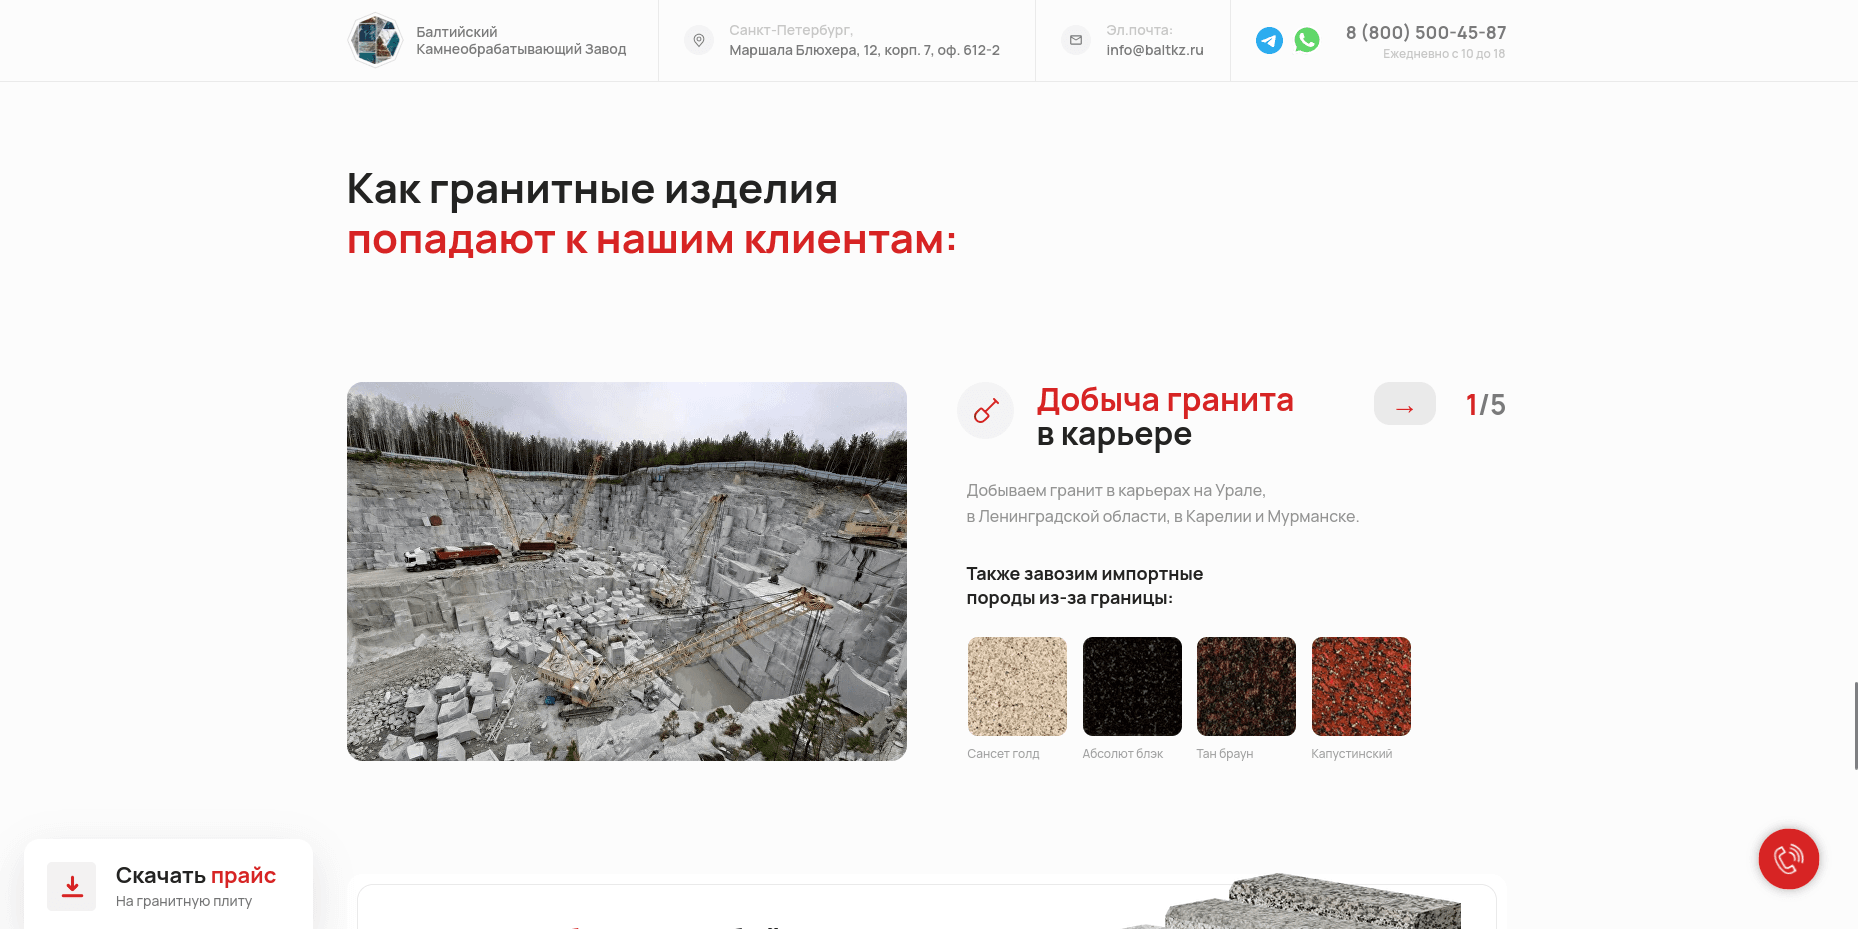Select the Абсолют блэк granite swatch
1858x929 pixels.
[1132, 686]
